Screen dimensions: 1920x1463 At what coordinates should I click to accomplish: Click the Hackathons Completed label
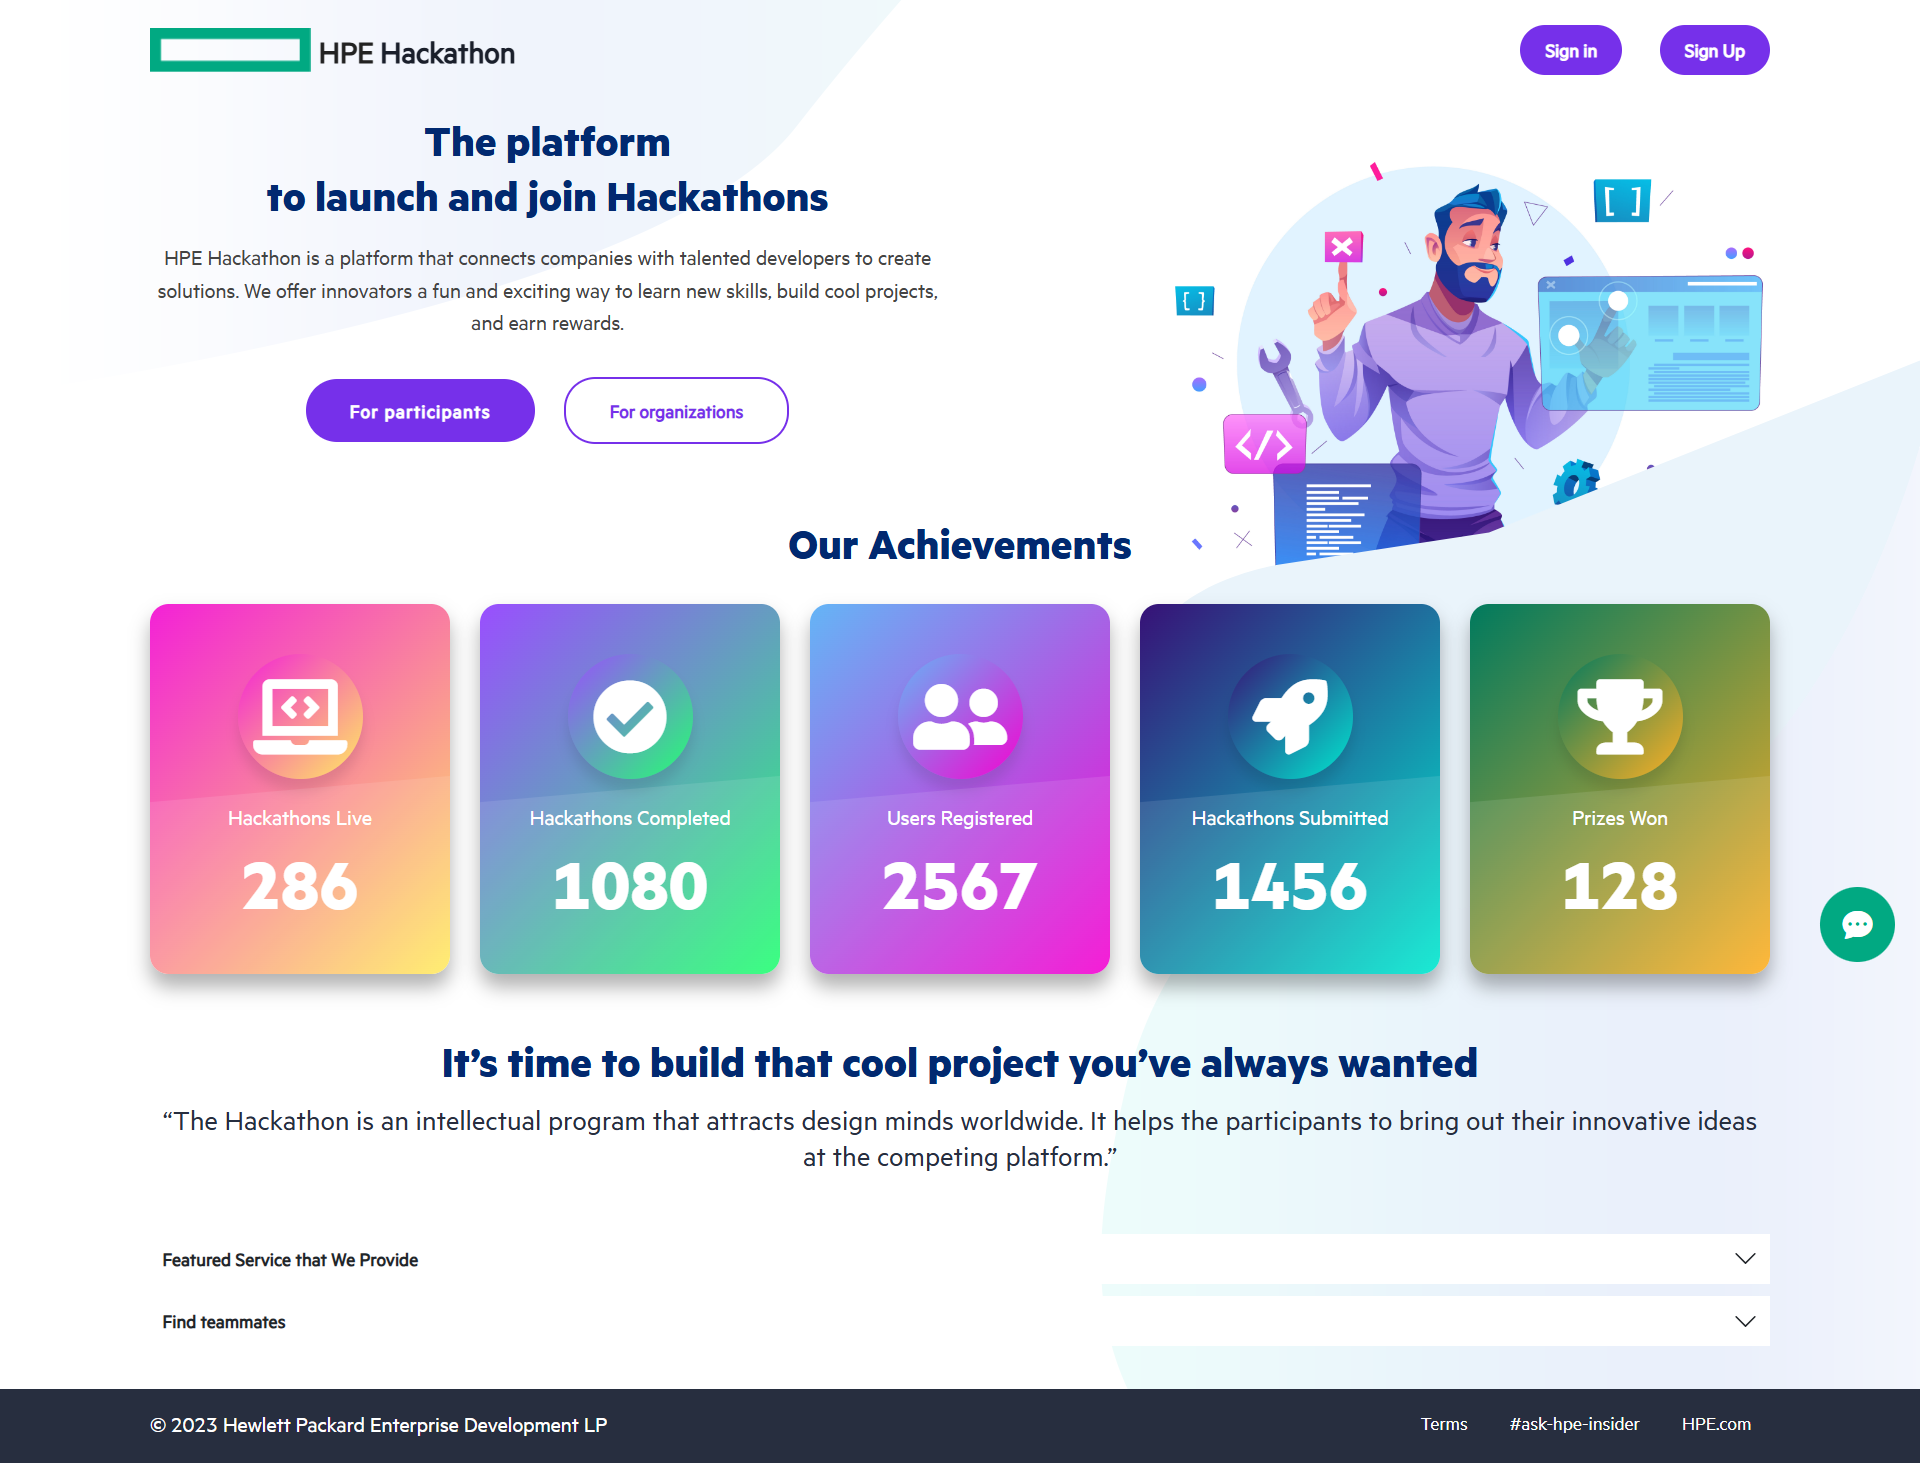click(x=630, y=818)
